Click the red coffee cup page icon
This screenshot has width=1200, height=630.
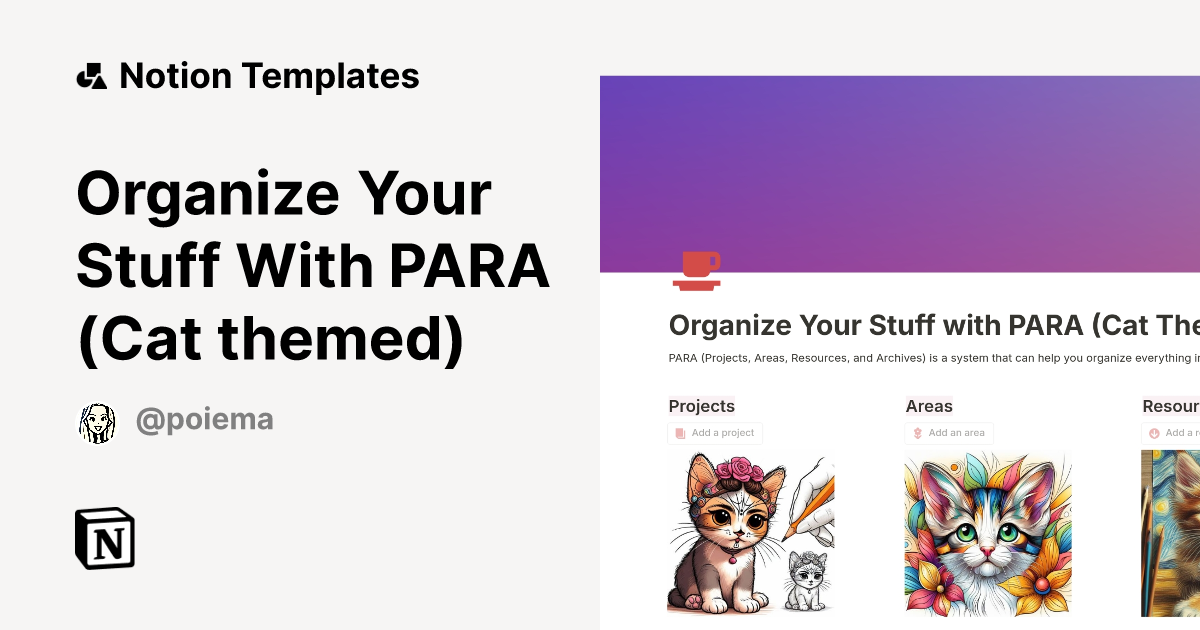coord(697,270)
